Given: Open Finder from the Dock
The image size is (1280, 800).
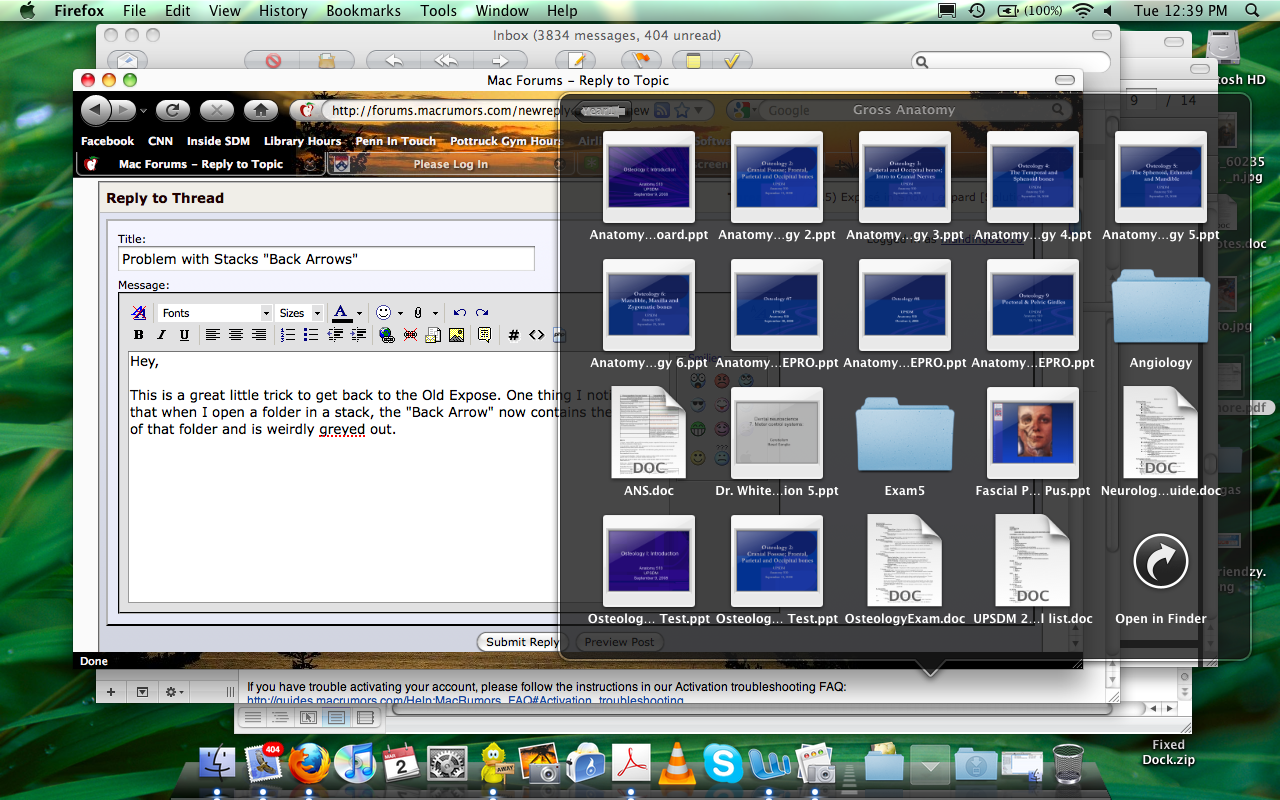Looking at the screenshot, I should (217, 764).
